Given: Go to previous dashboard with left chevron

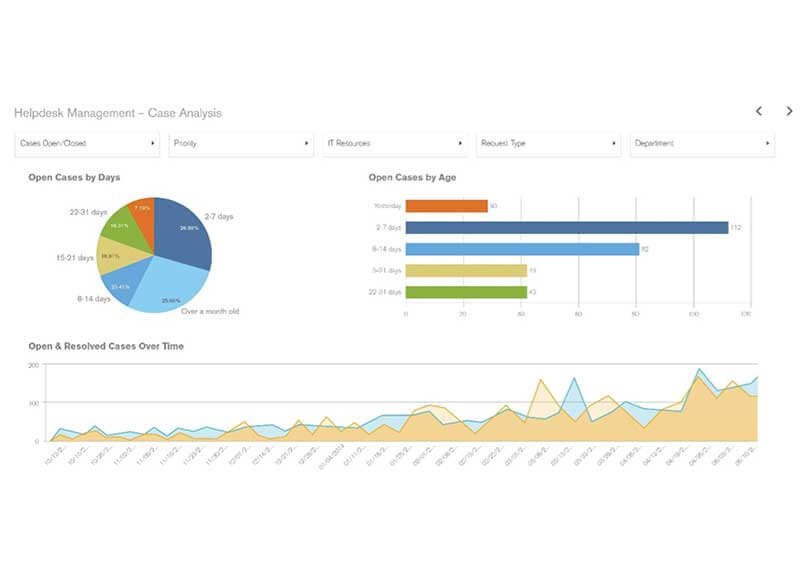Looking at the screenshot, I should 759,111.
